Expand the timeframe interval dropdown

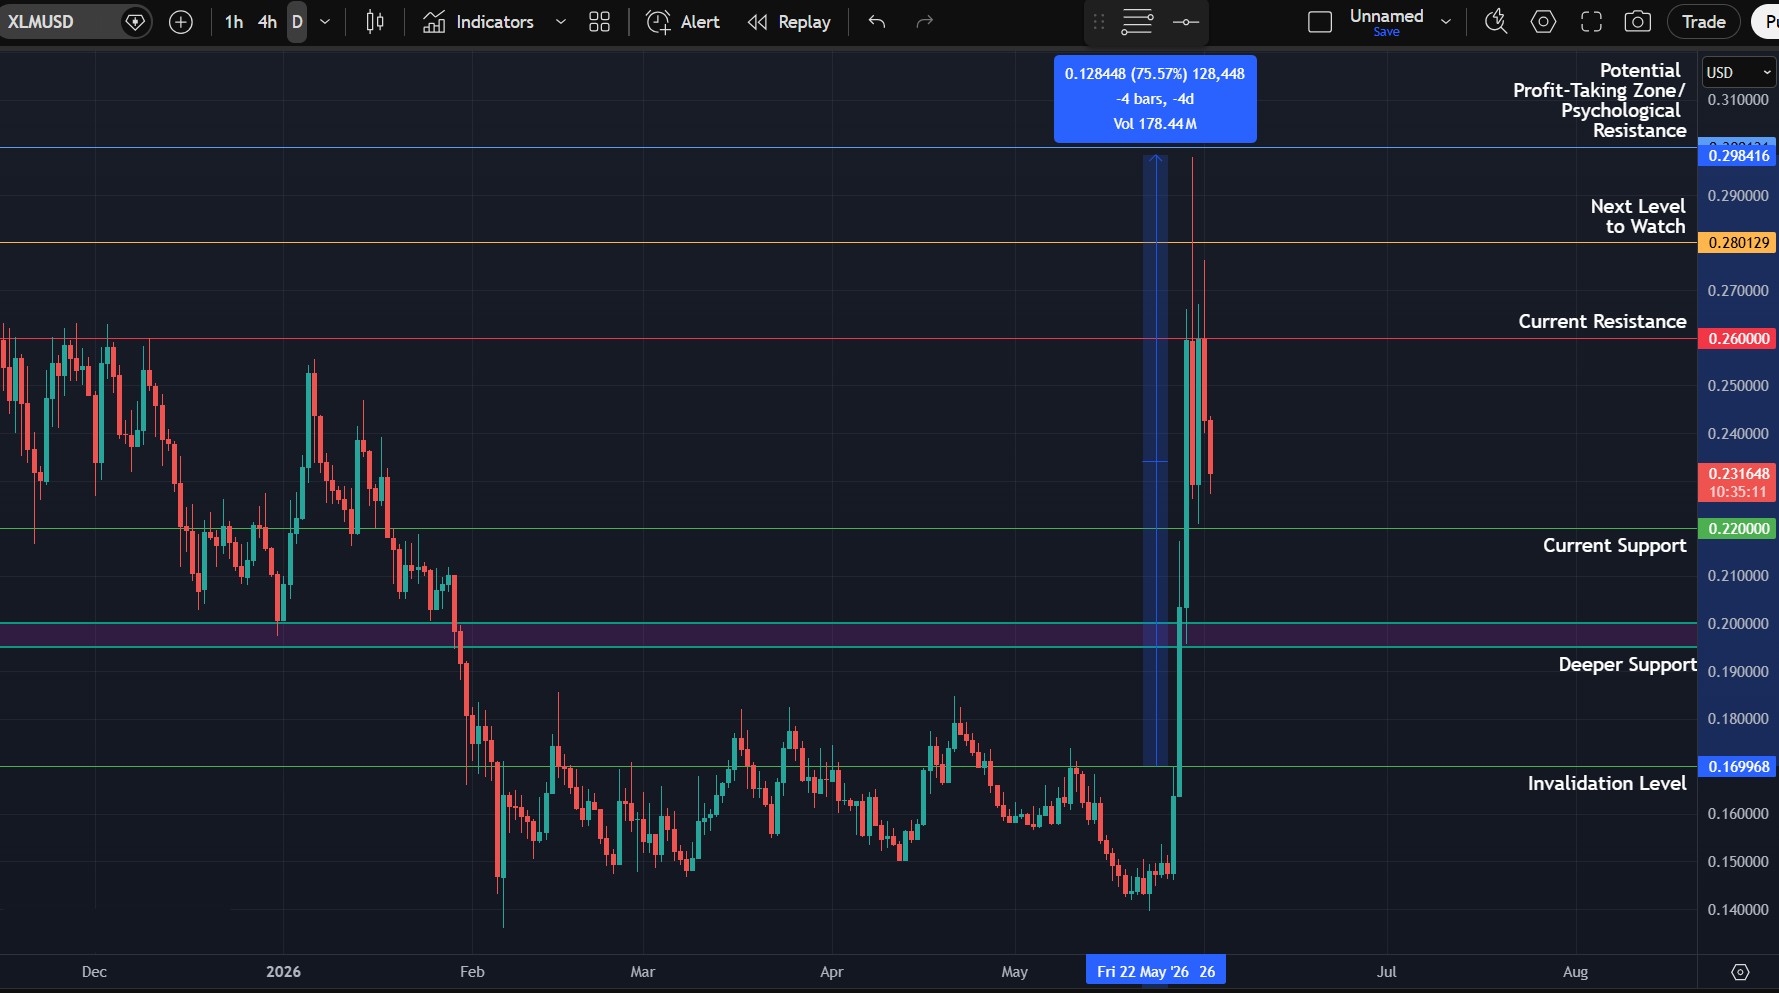(x=324, y=22)
